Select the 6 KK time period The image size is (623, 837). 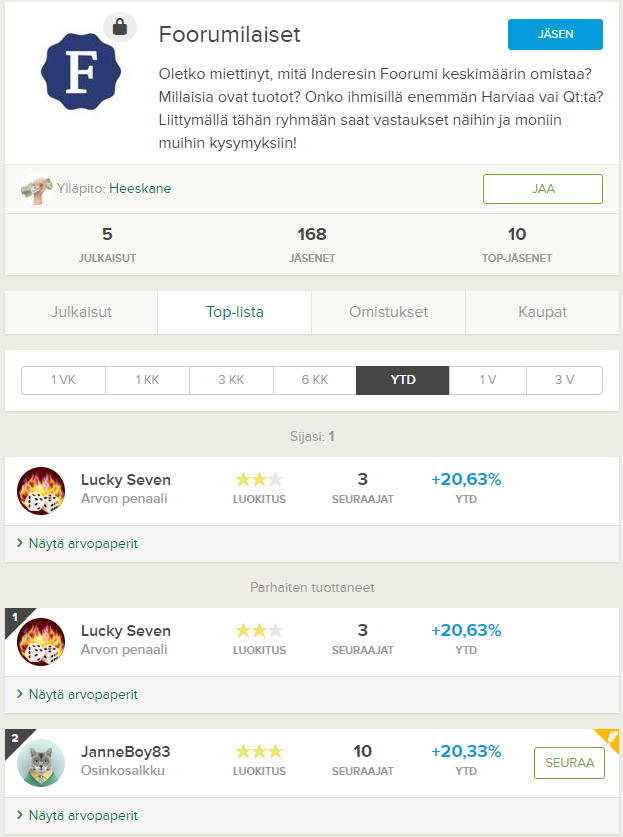pyautogui.click(x=315, y=380)
